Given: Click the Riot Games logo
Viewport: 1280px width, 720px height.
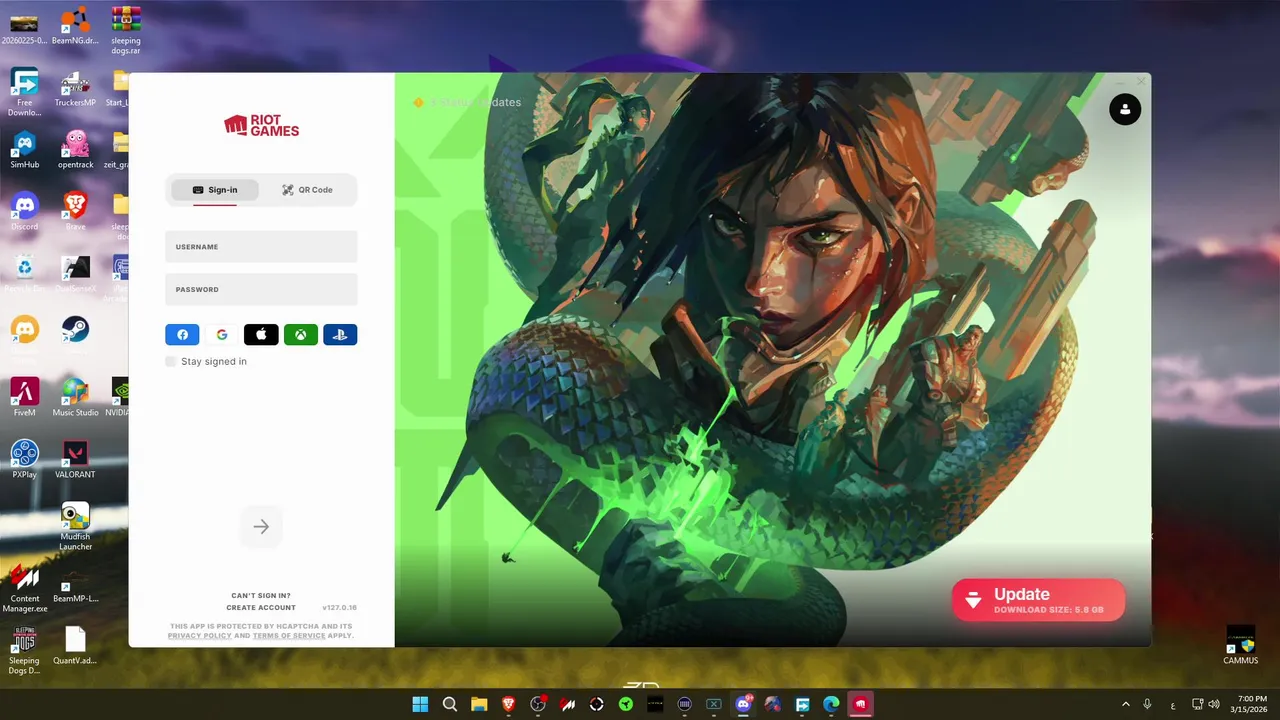Looking at the screenshot, I should 261,125.
